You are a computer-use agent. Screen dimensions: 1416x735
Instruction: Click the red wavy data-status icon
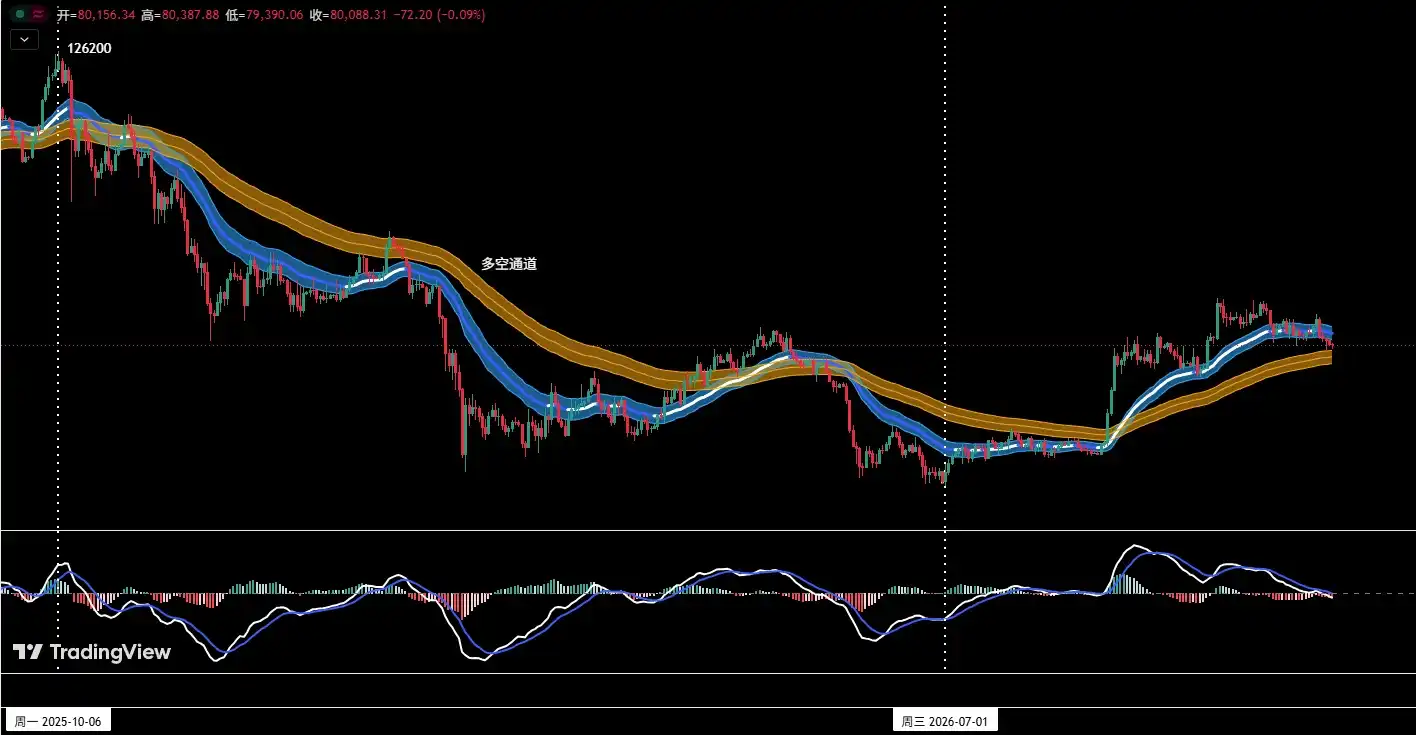click(x=38, y=15)
